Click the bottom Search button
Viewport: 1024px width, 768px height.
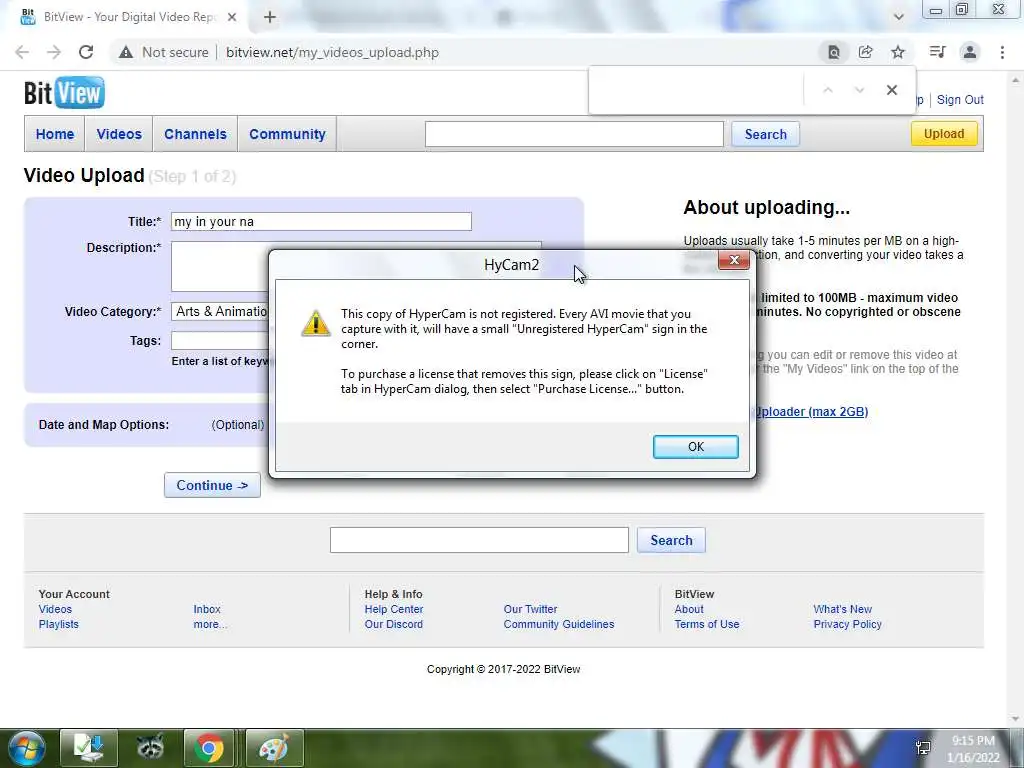coord(671,540)
